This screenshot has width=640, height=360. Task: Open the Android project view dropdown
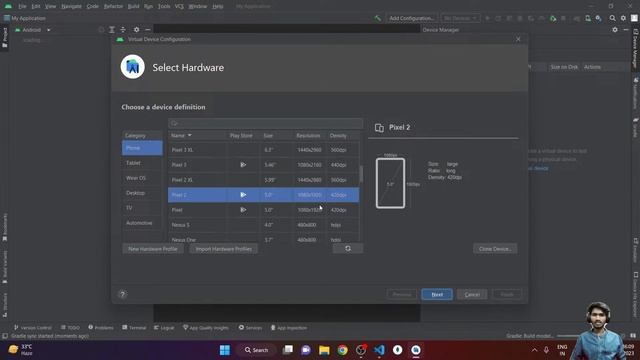pos(33,30)
